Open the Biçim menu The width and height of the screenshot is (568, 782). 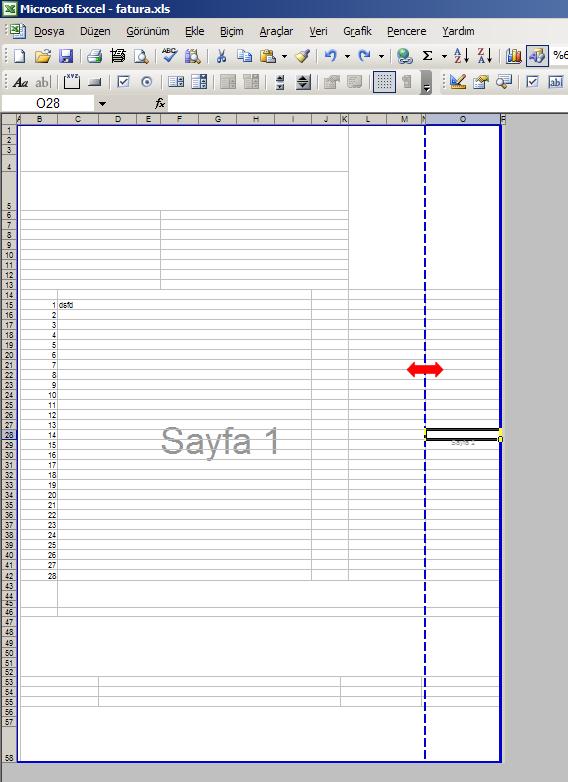click(x=232, y=31)
